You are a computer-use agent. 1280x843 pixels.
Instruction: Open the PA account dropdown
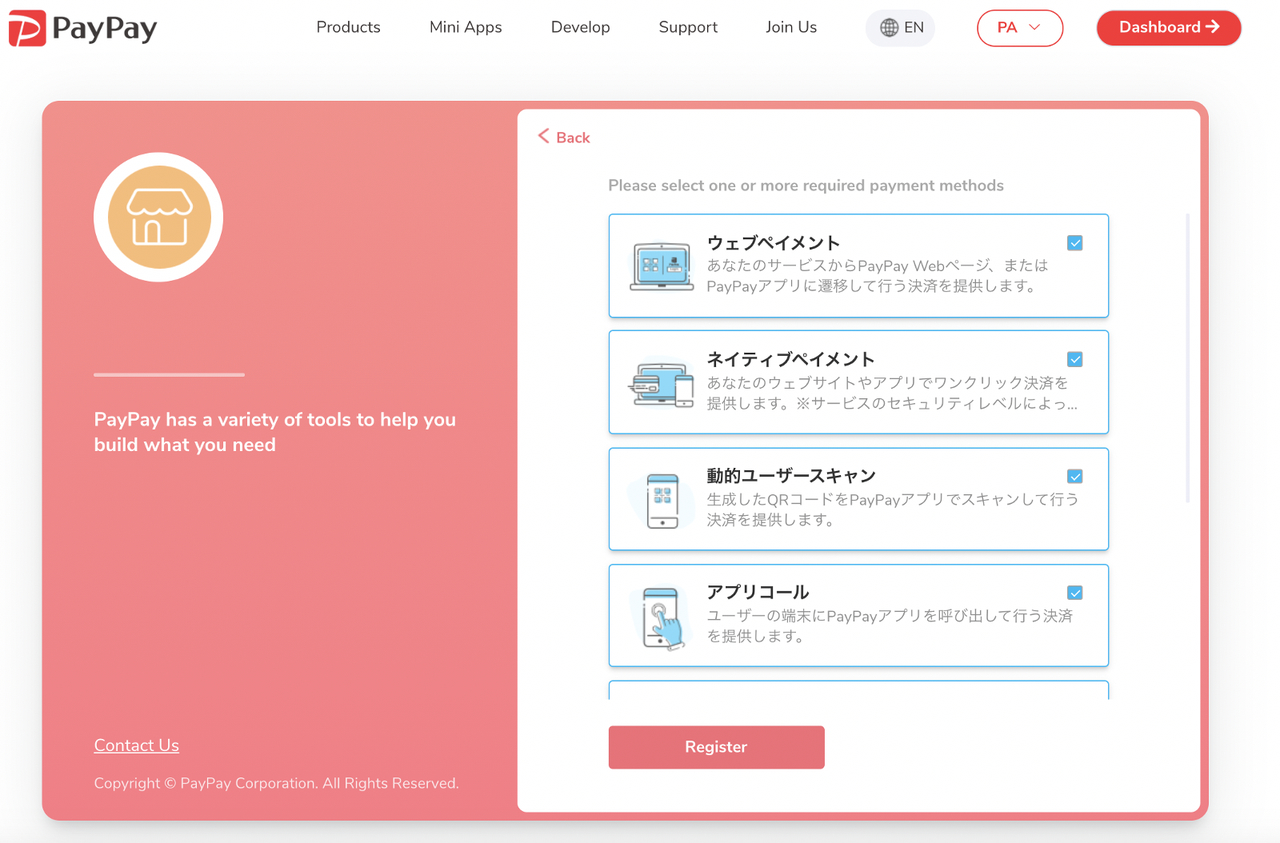click(x=1020, y=28)
